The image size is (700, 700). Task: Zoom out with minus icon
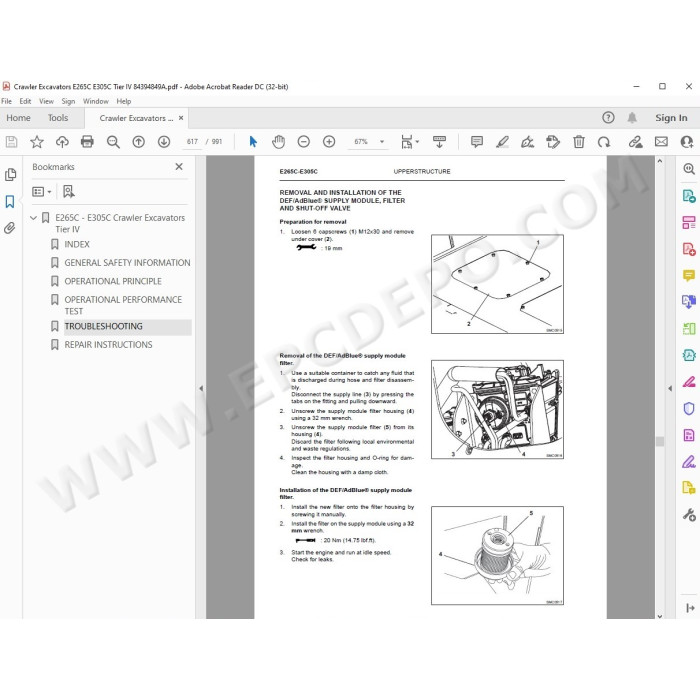304,142
